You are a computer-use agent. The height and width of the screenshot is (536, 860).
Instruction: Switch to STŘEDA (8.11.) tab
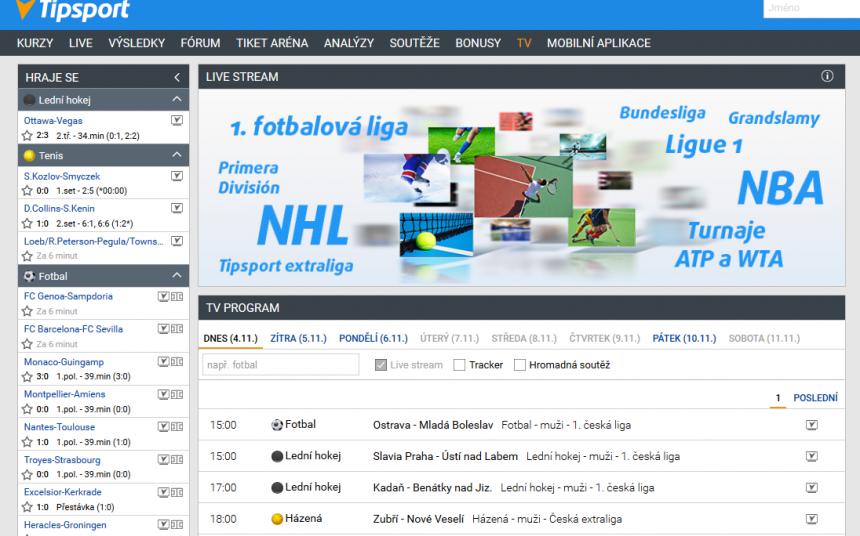[x=524, y=338]
